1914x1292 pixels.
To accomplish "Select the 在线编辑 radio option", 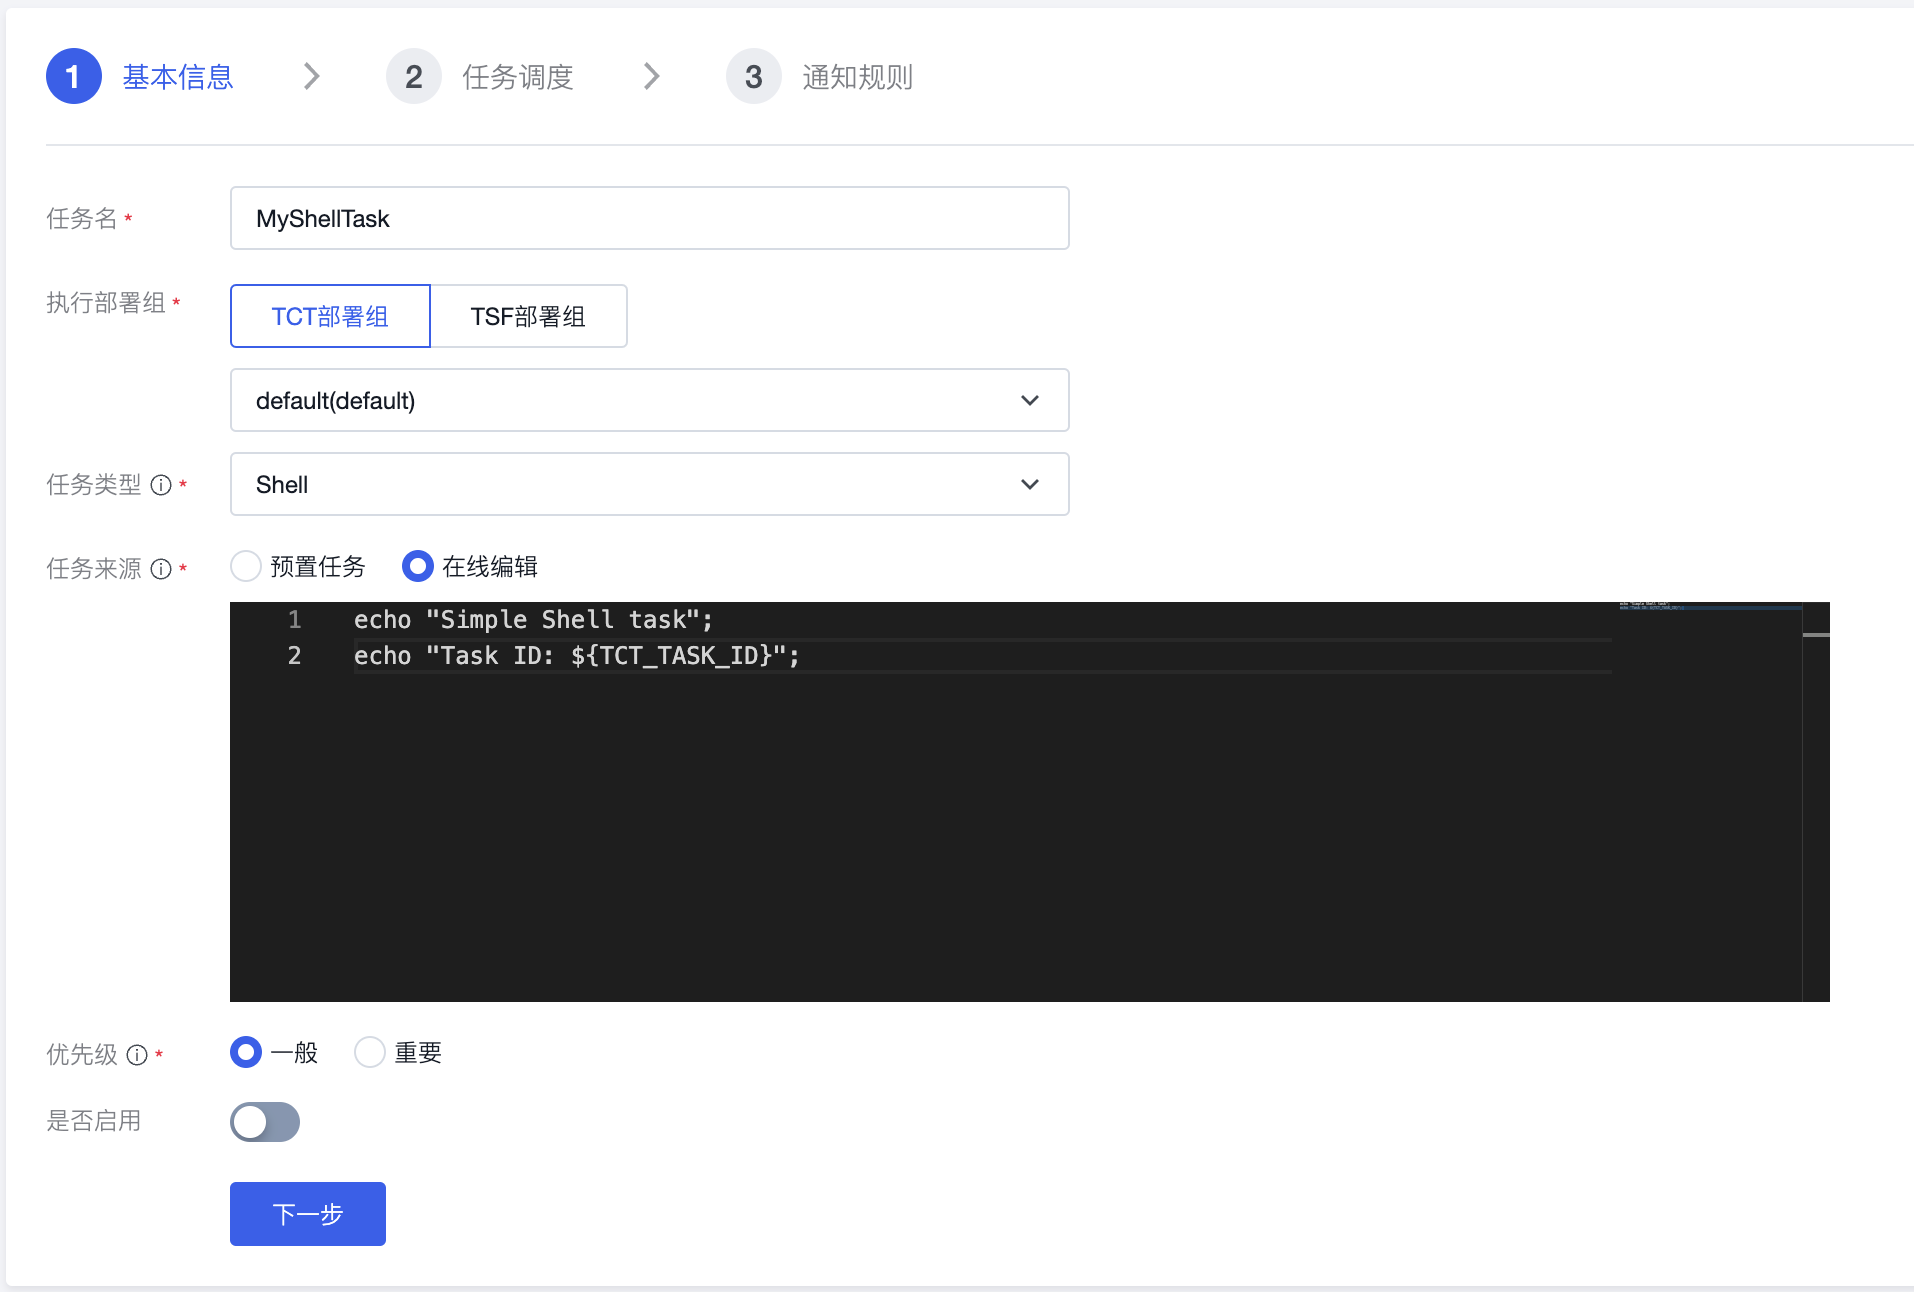I will click(x=417, y=567).
